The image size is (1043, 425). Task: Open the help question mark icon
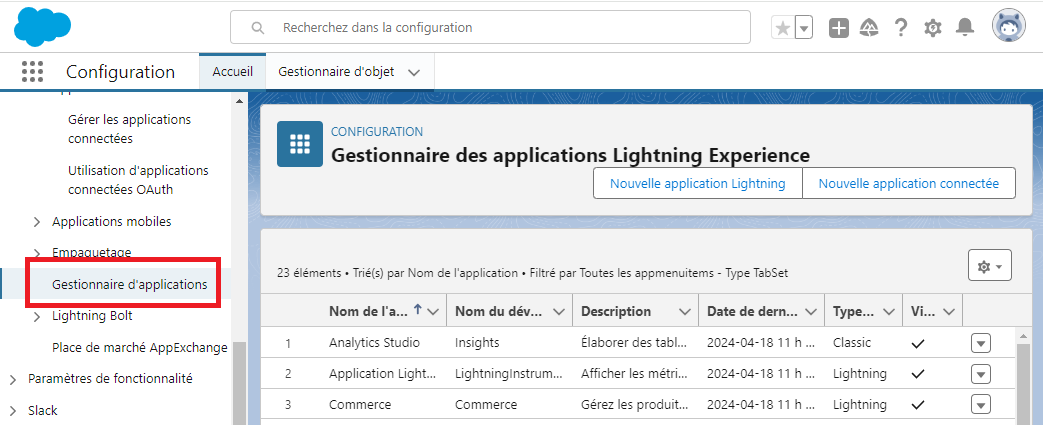901,28
